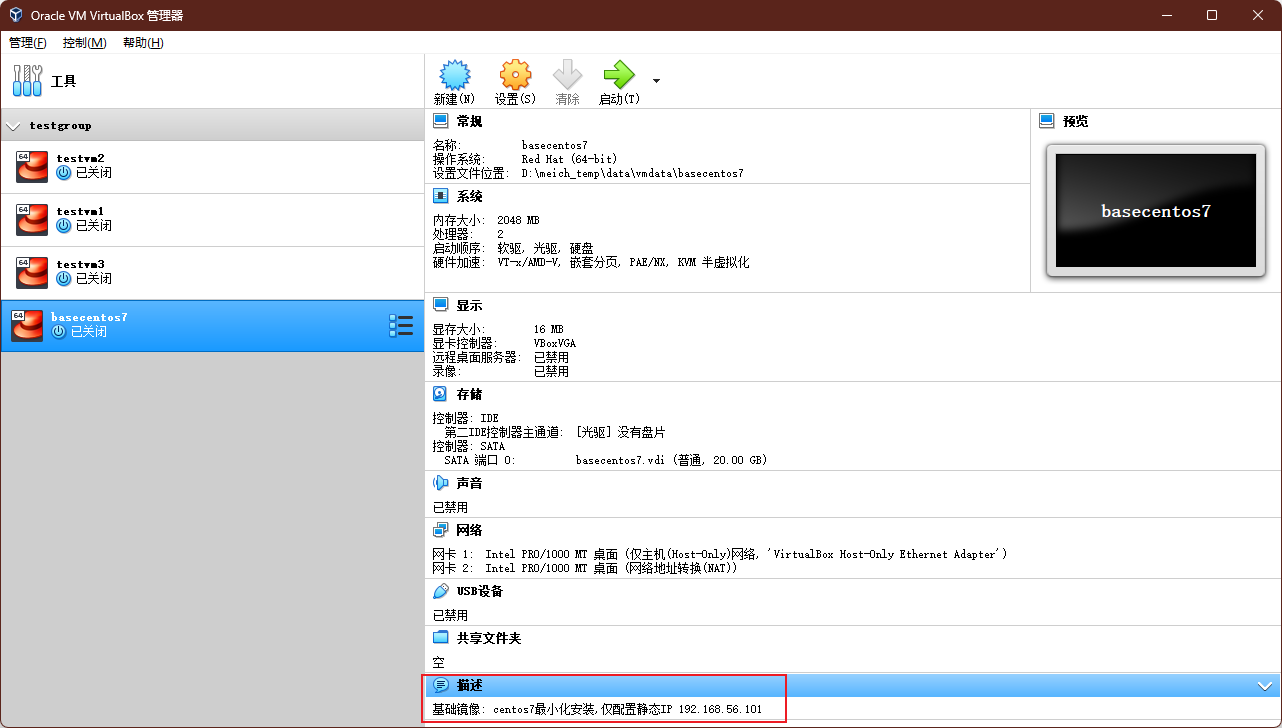Open the 网络 section header link

(x=469, y=530)
